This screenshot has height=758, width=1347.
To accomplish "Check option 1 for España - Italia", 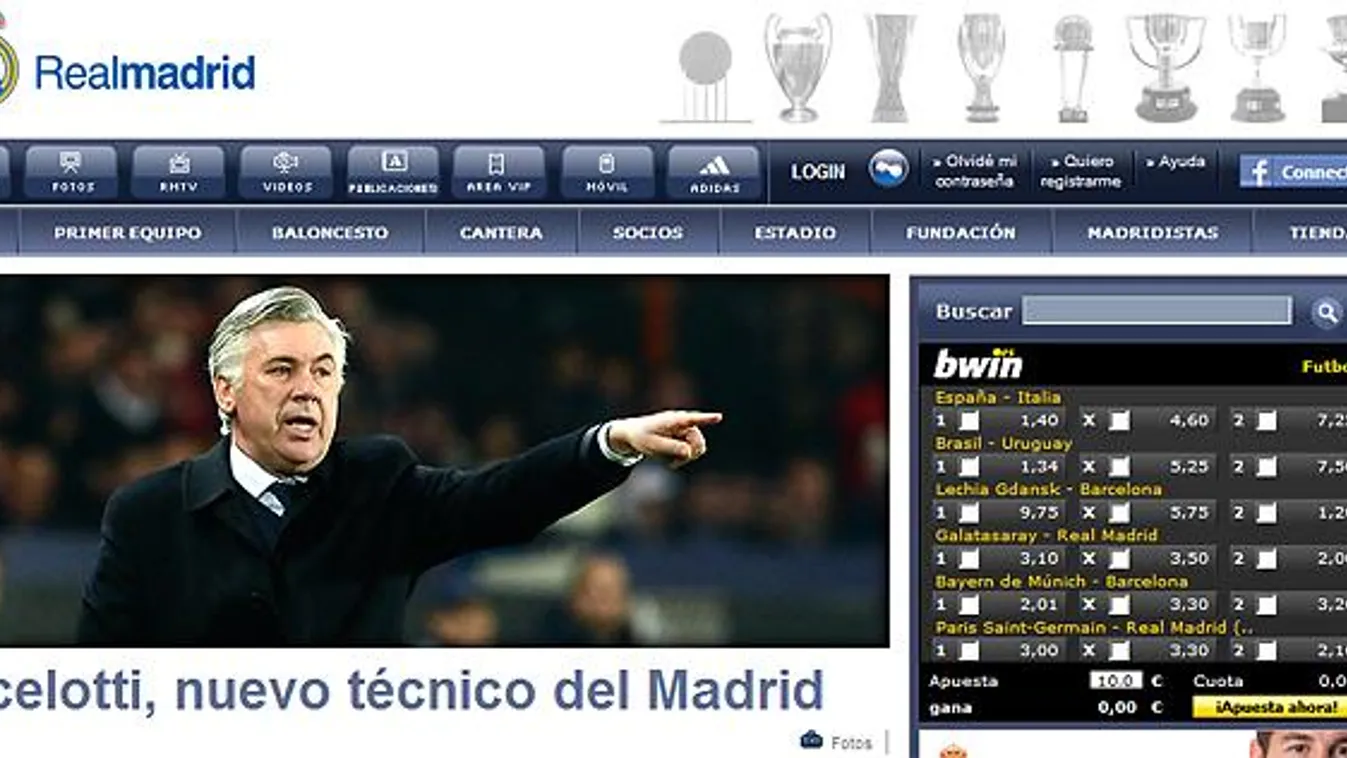I will pos(969,421).
